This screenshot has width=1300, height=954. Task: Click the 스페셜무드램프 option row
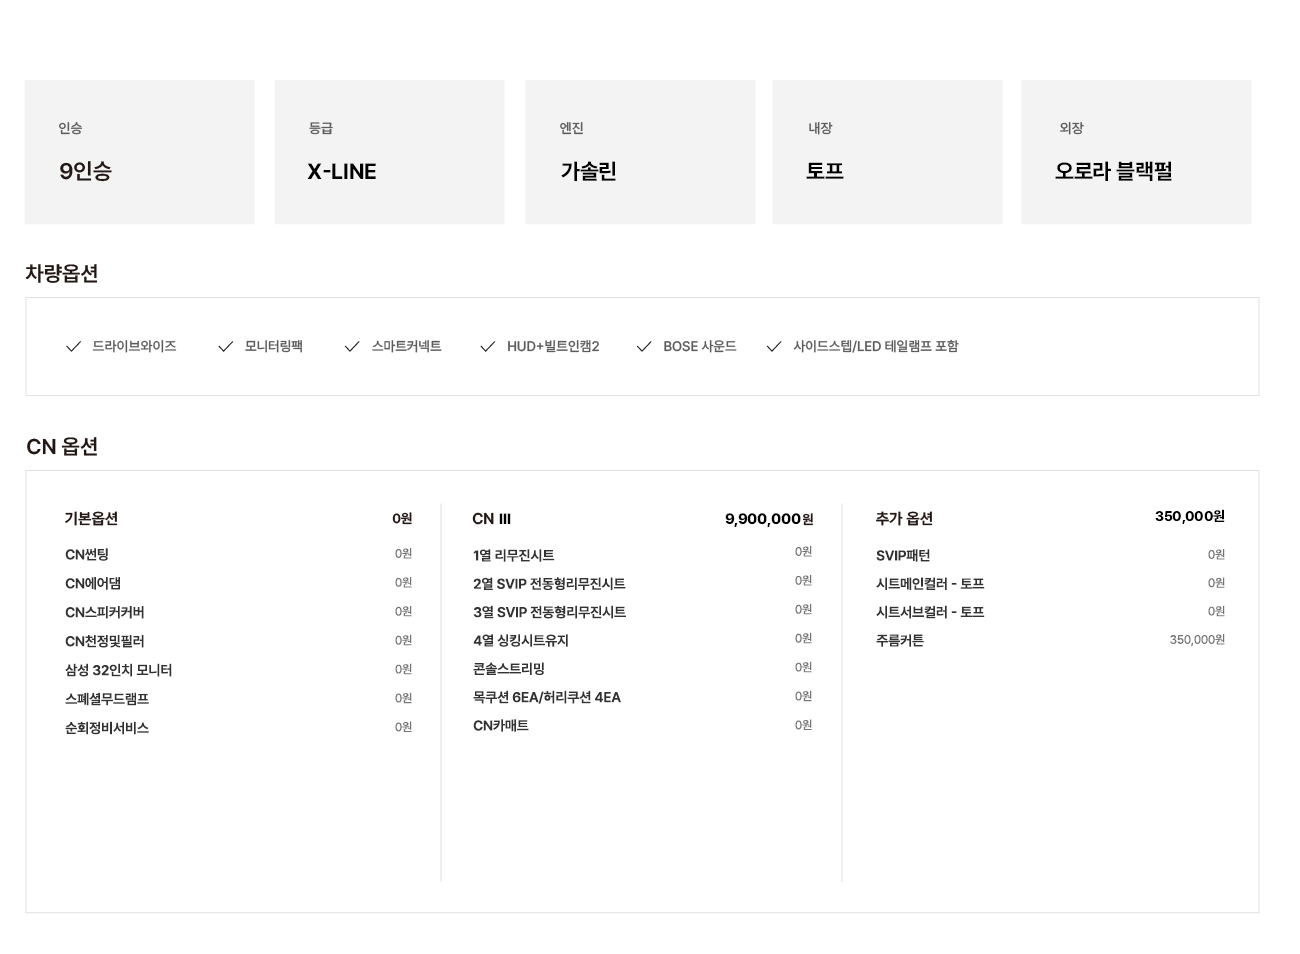click(x=238, y=700)
